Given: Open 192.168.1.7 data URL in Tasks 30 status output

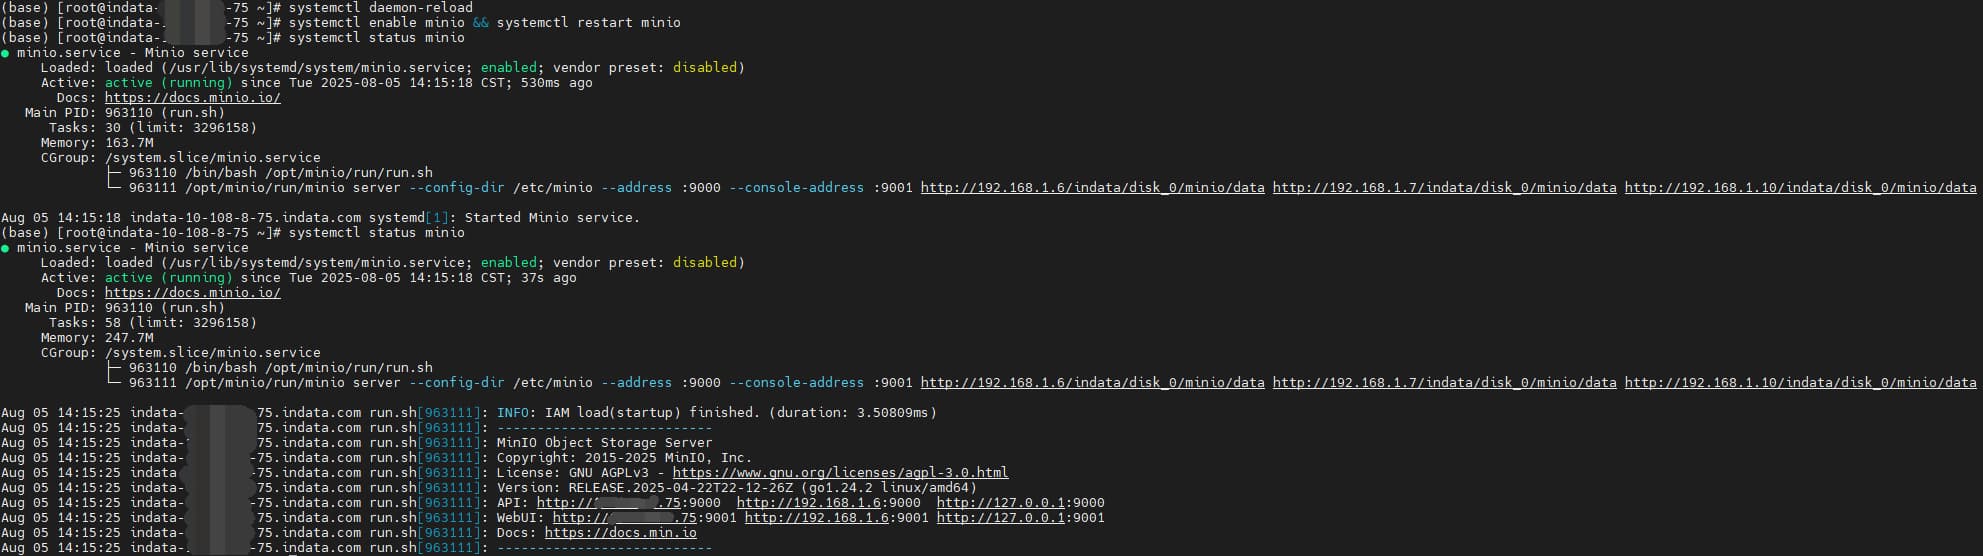Looking at the screenshot, I should click(x=1444, y=187).
